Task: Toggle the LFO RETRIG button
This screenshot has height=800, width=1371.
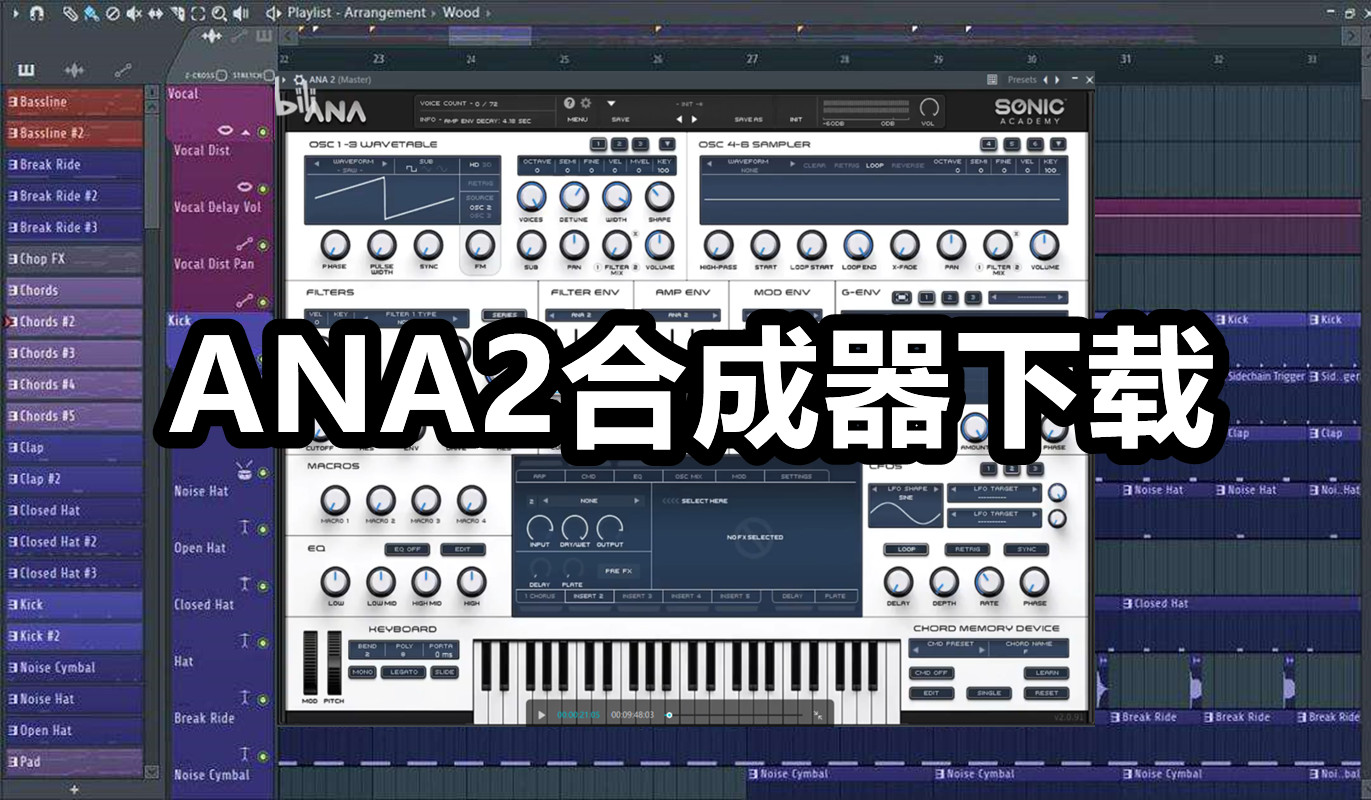Action: (967, 549)
